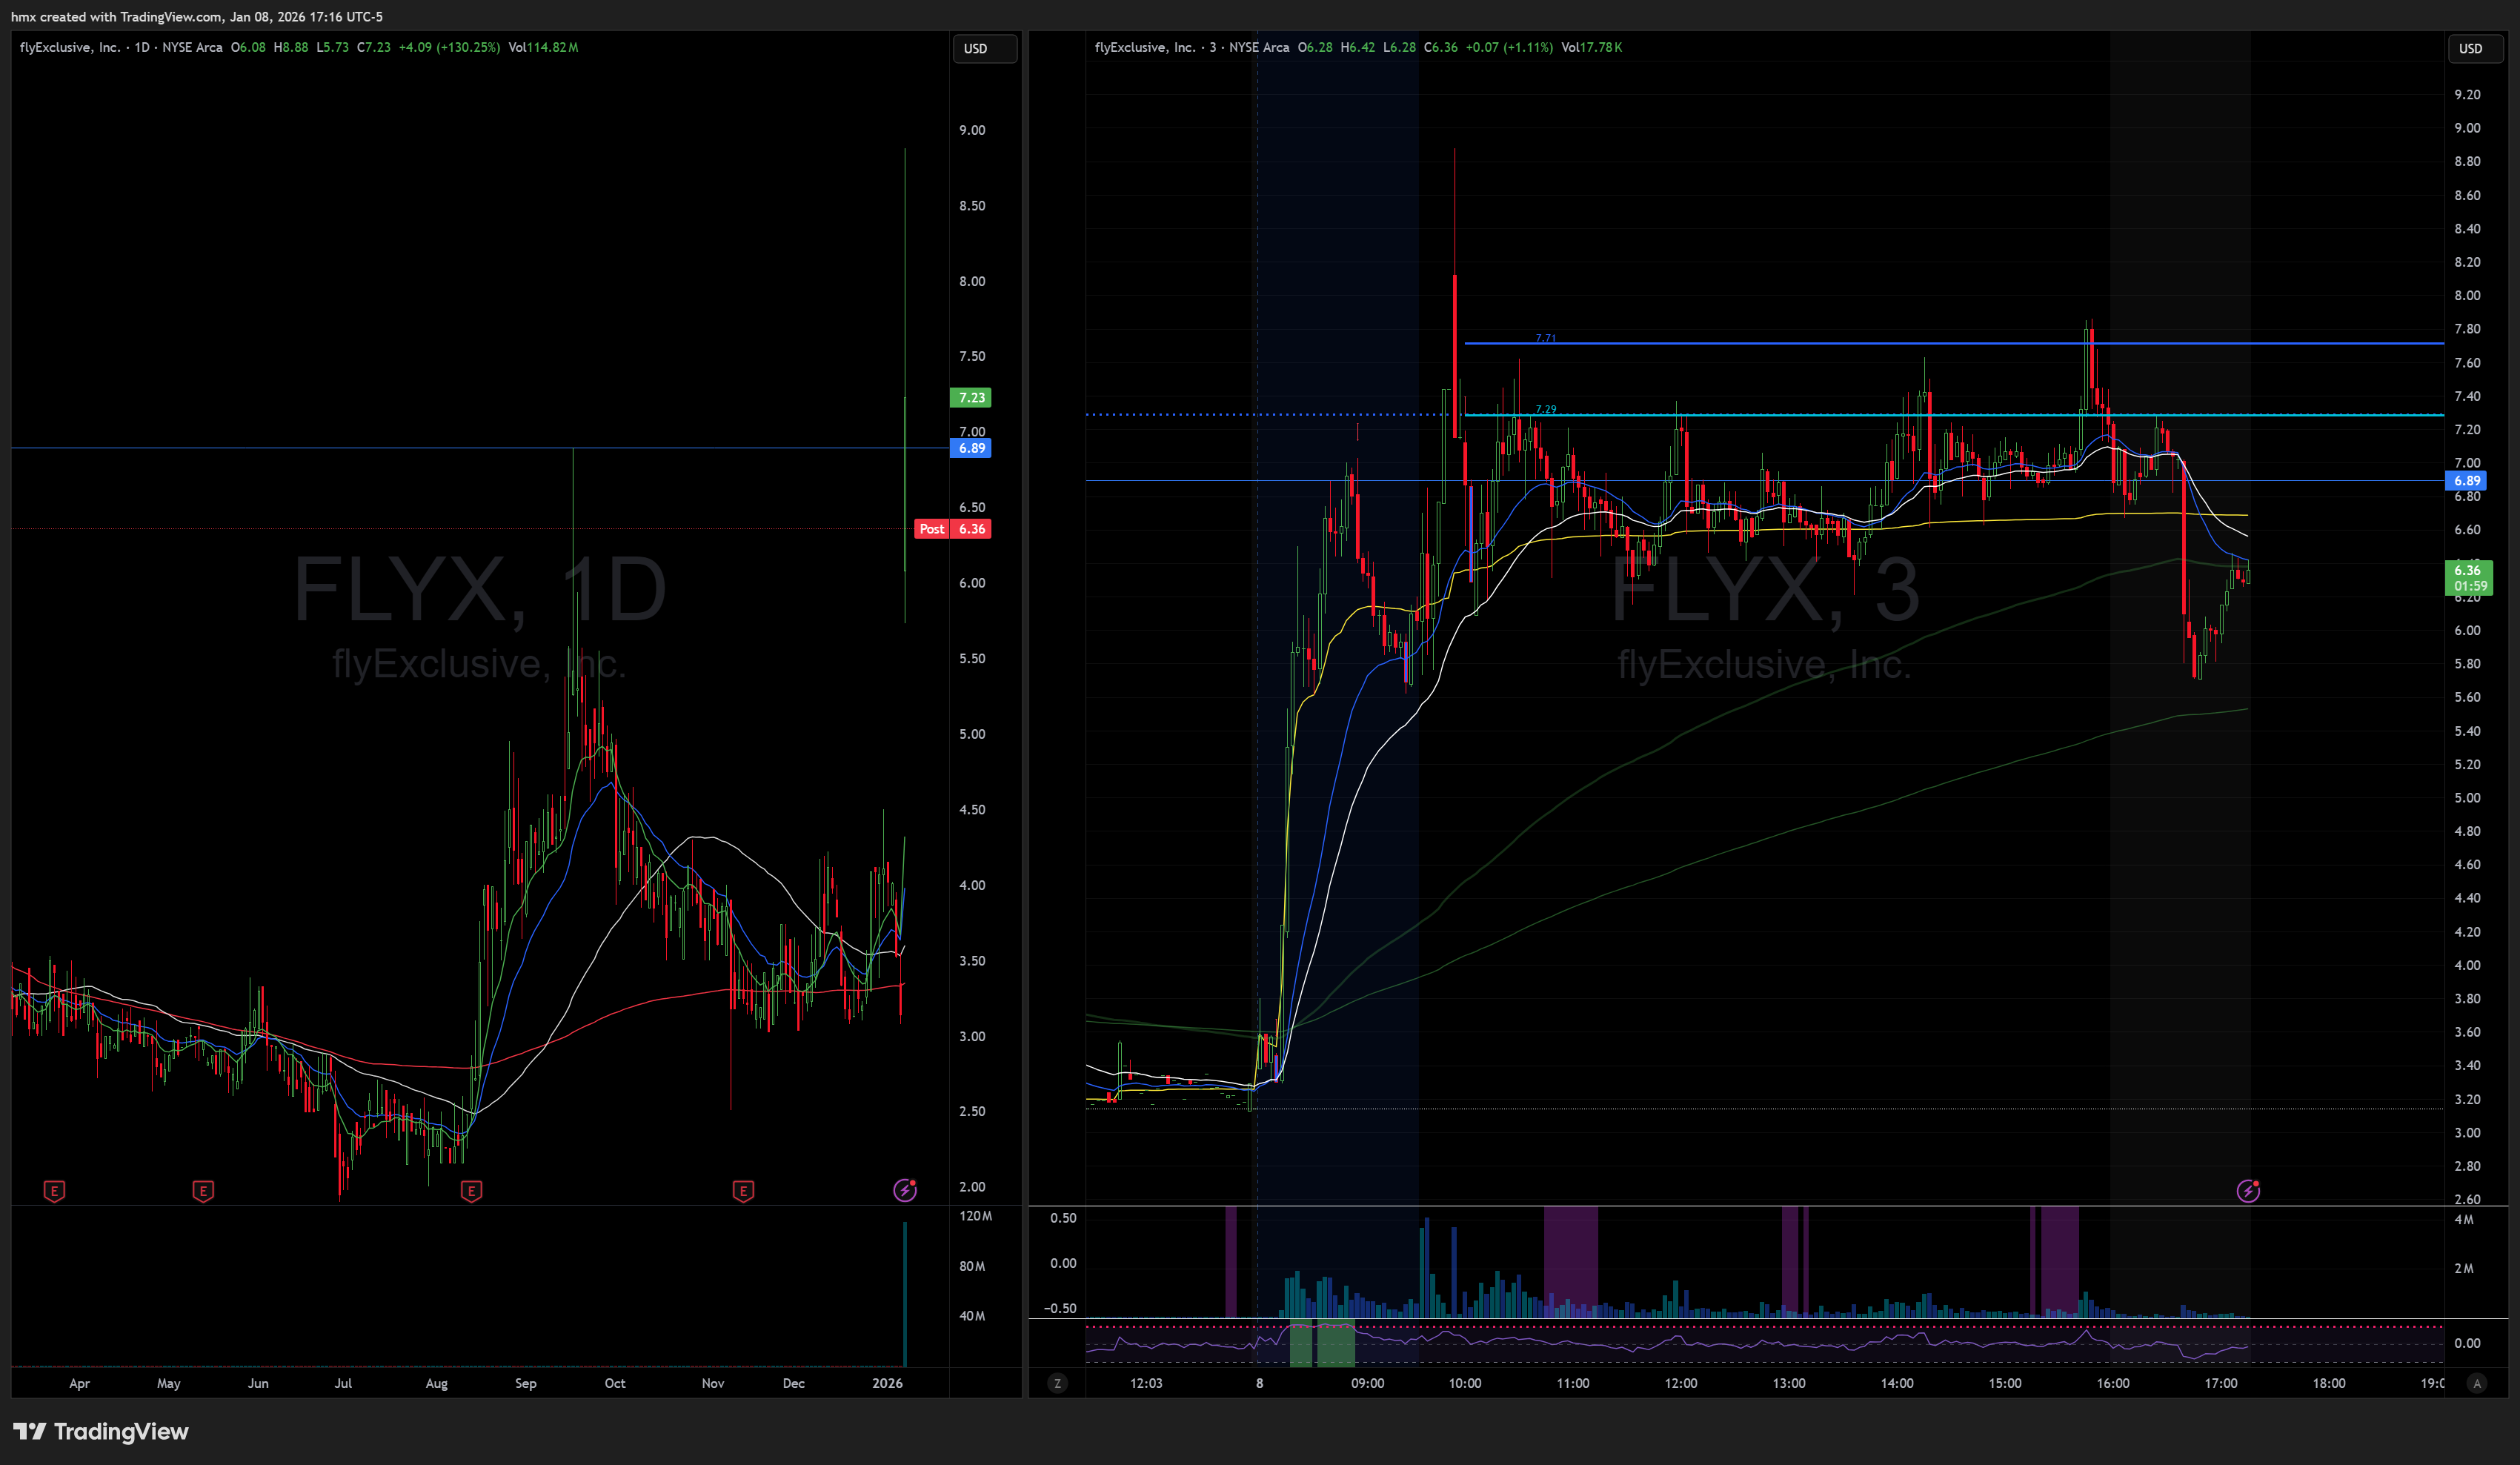Screen dimensions: 2520x1465
Task: Open the USD currency dropdown on the daily chart
Action: (x=984, y=48)
